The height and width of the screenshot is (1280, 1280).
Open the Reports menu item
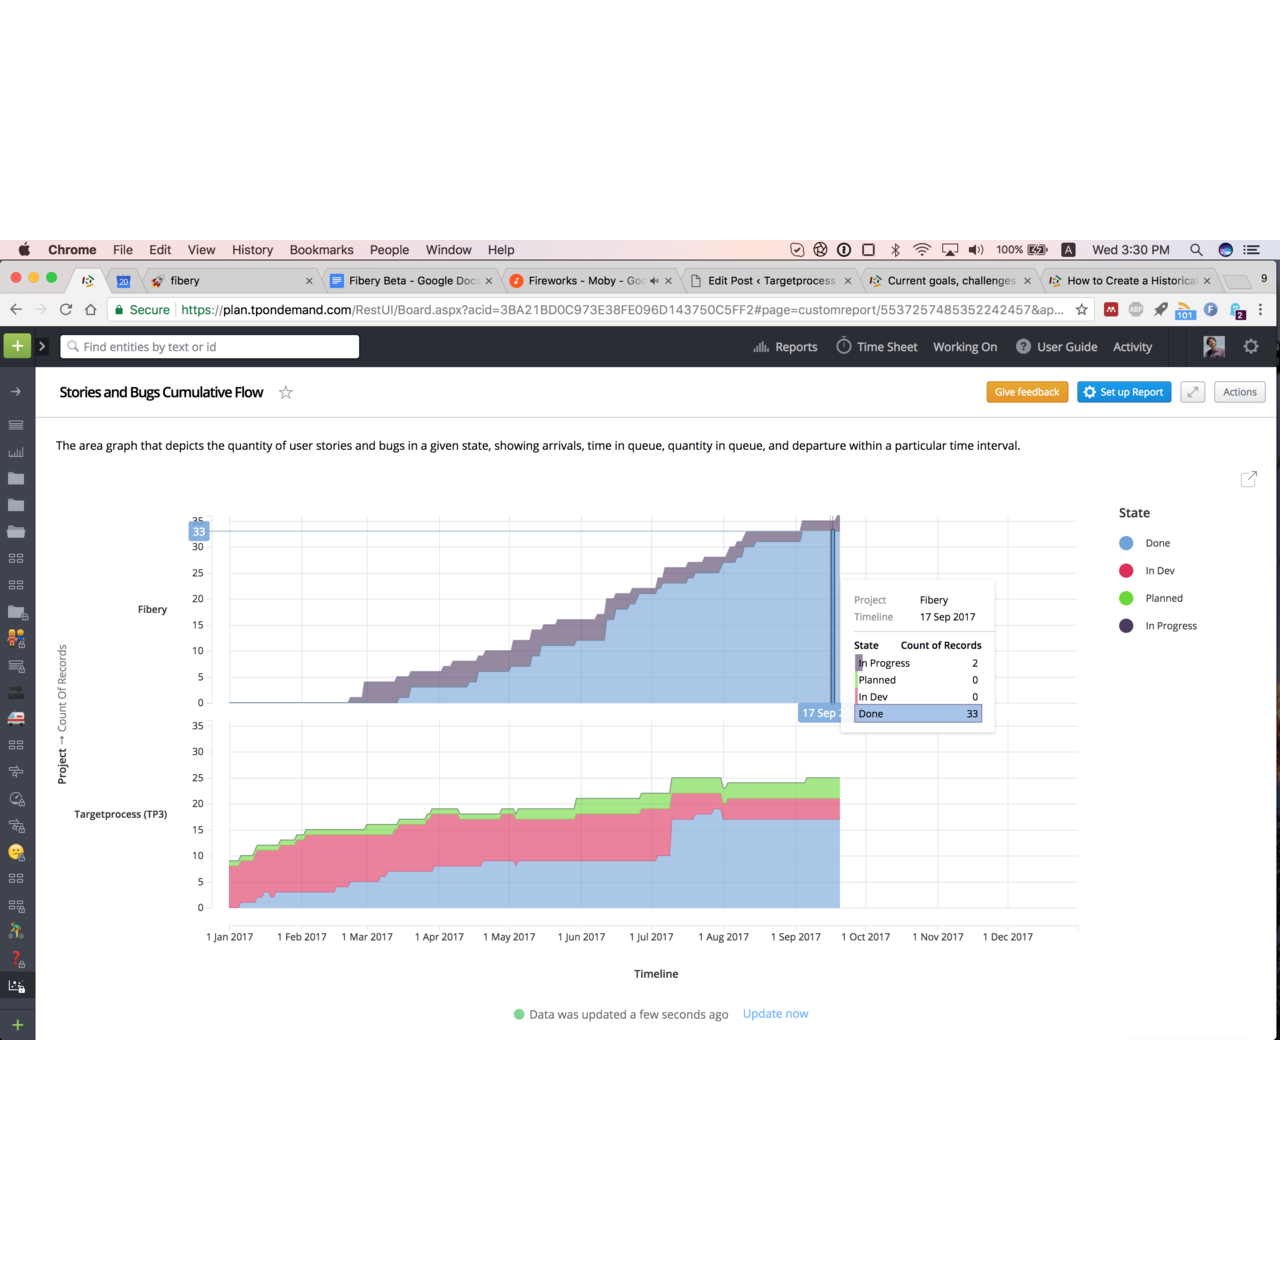[785, 347]
